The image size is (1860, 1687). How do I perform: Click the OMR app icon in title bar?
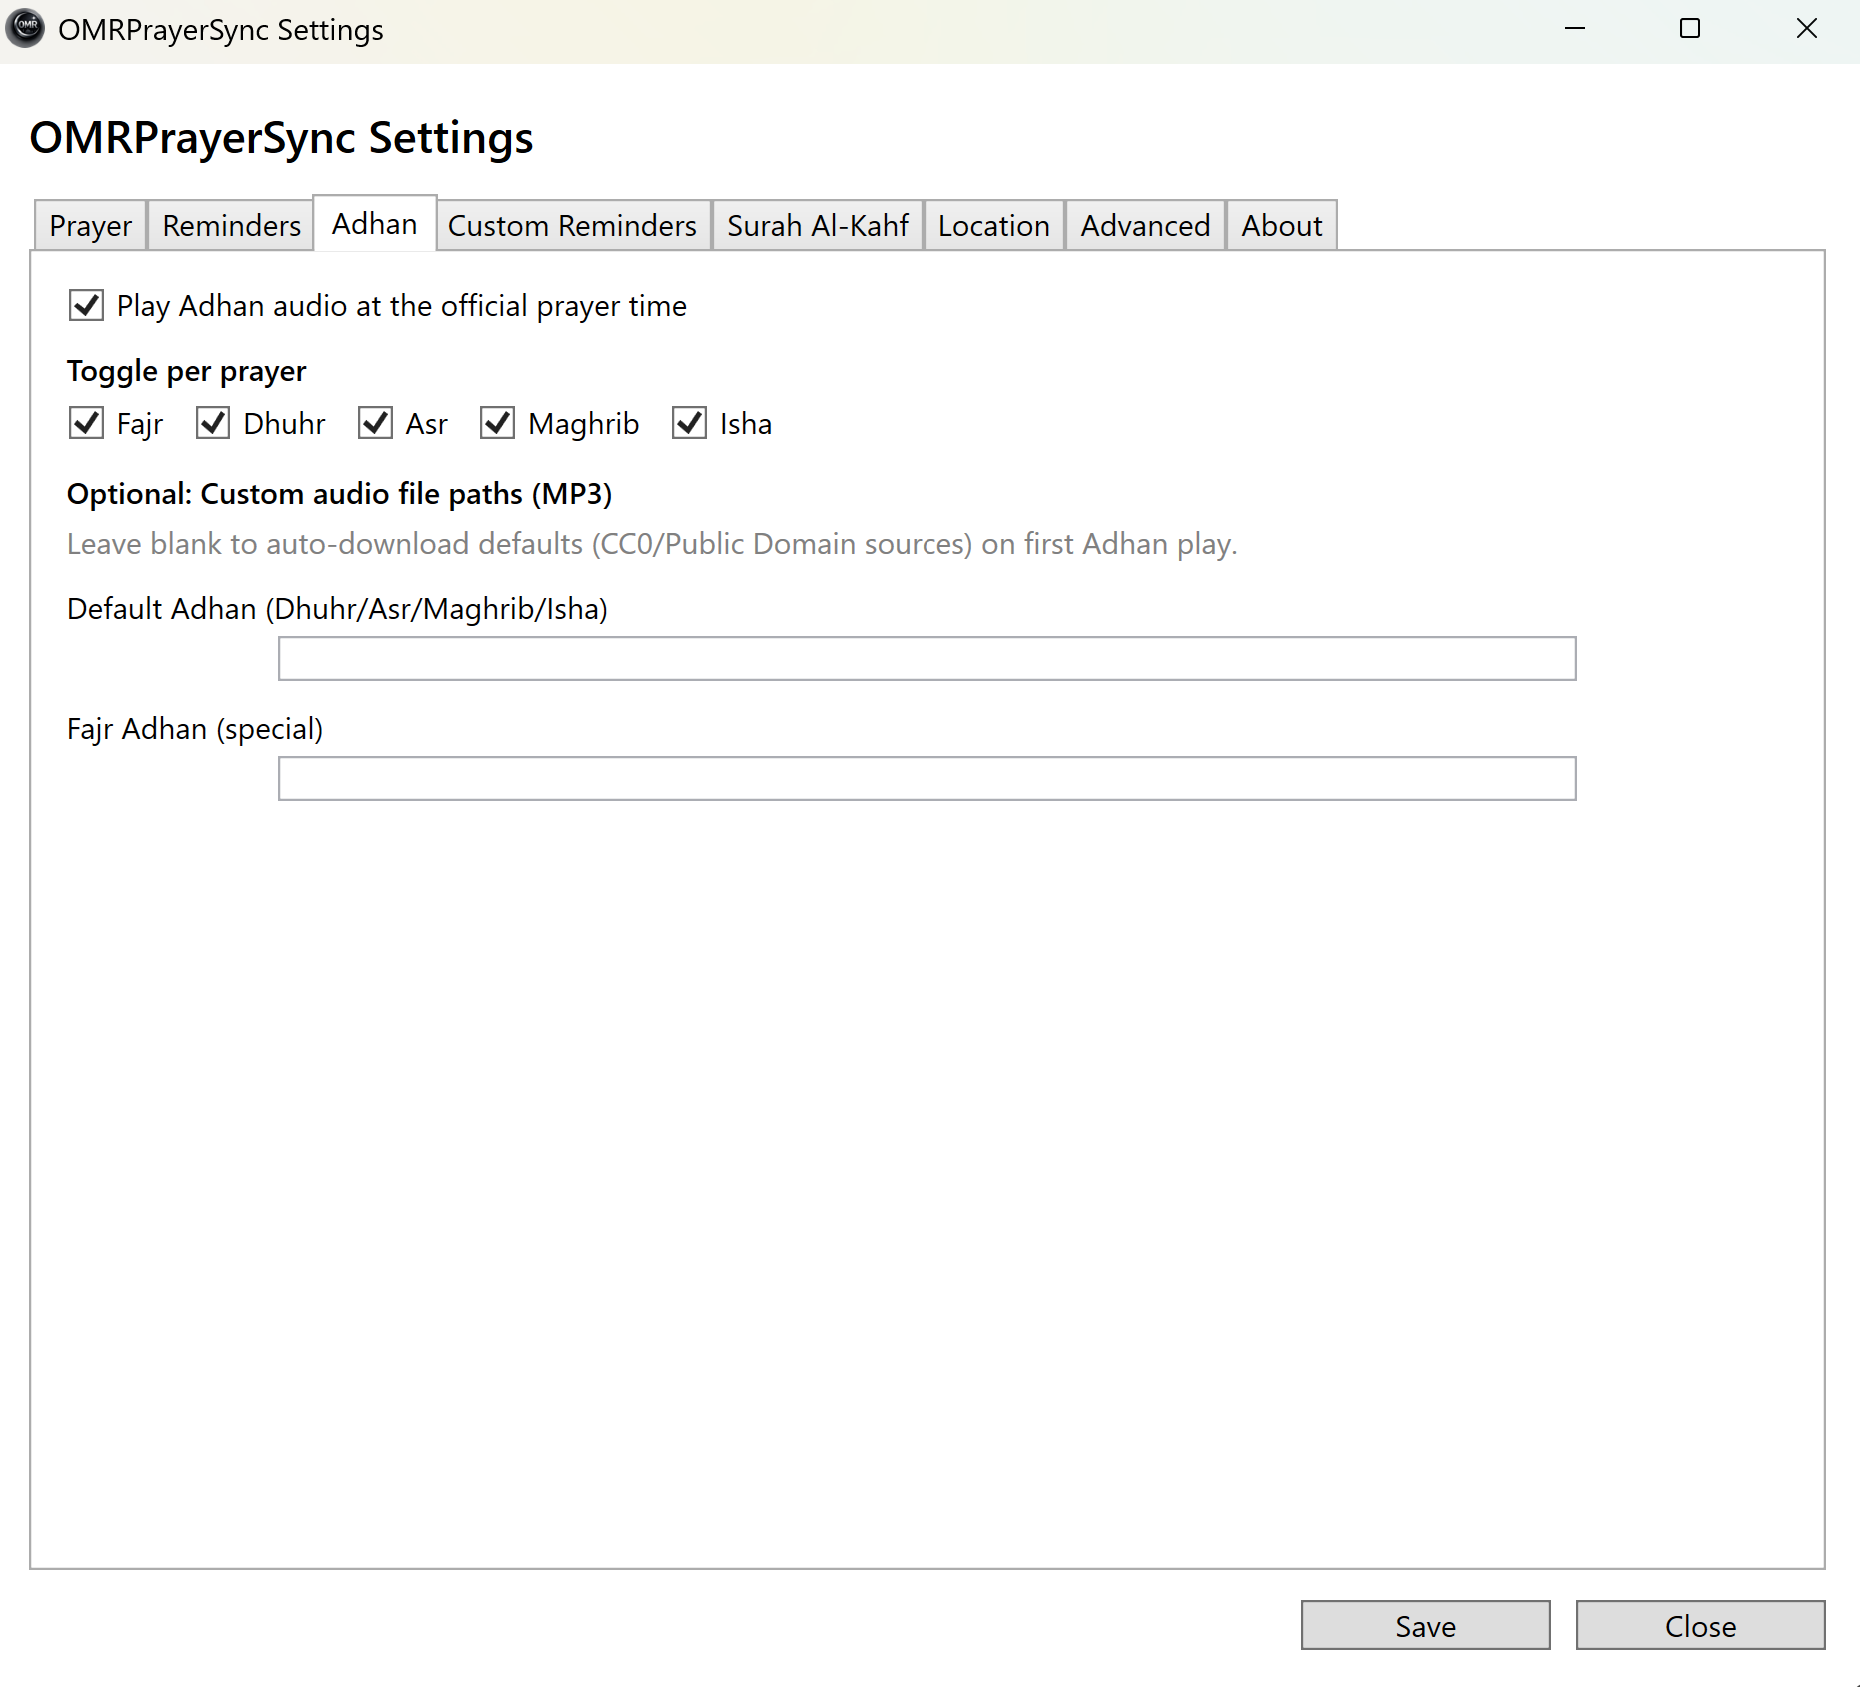click(26, 28)
